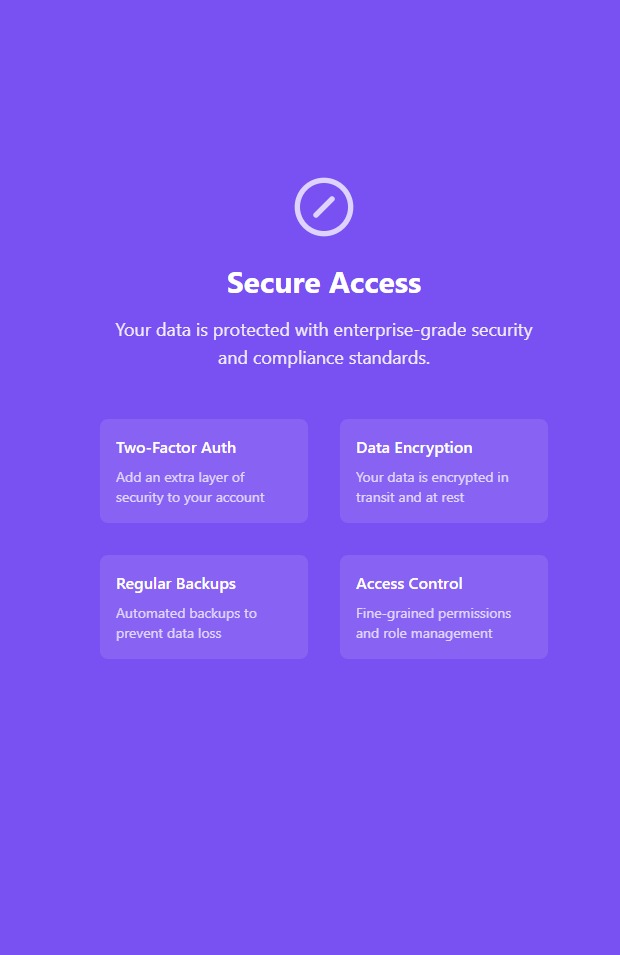Click 'and compliance standards.' subtitle line

click(324, 358)
